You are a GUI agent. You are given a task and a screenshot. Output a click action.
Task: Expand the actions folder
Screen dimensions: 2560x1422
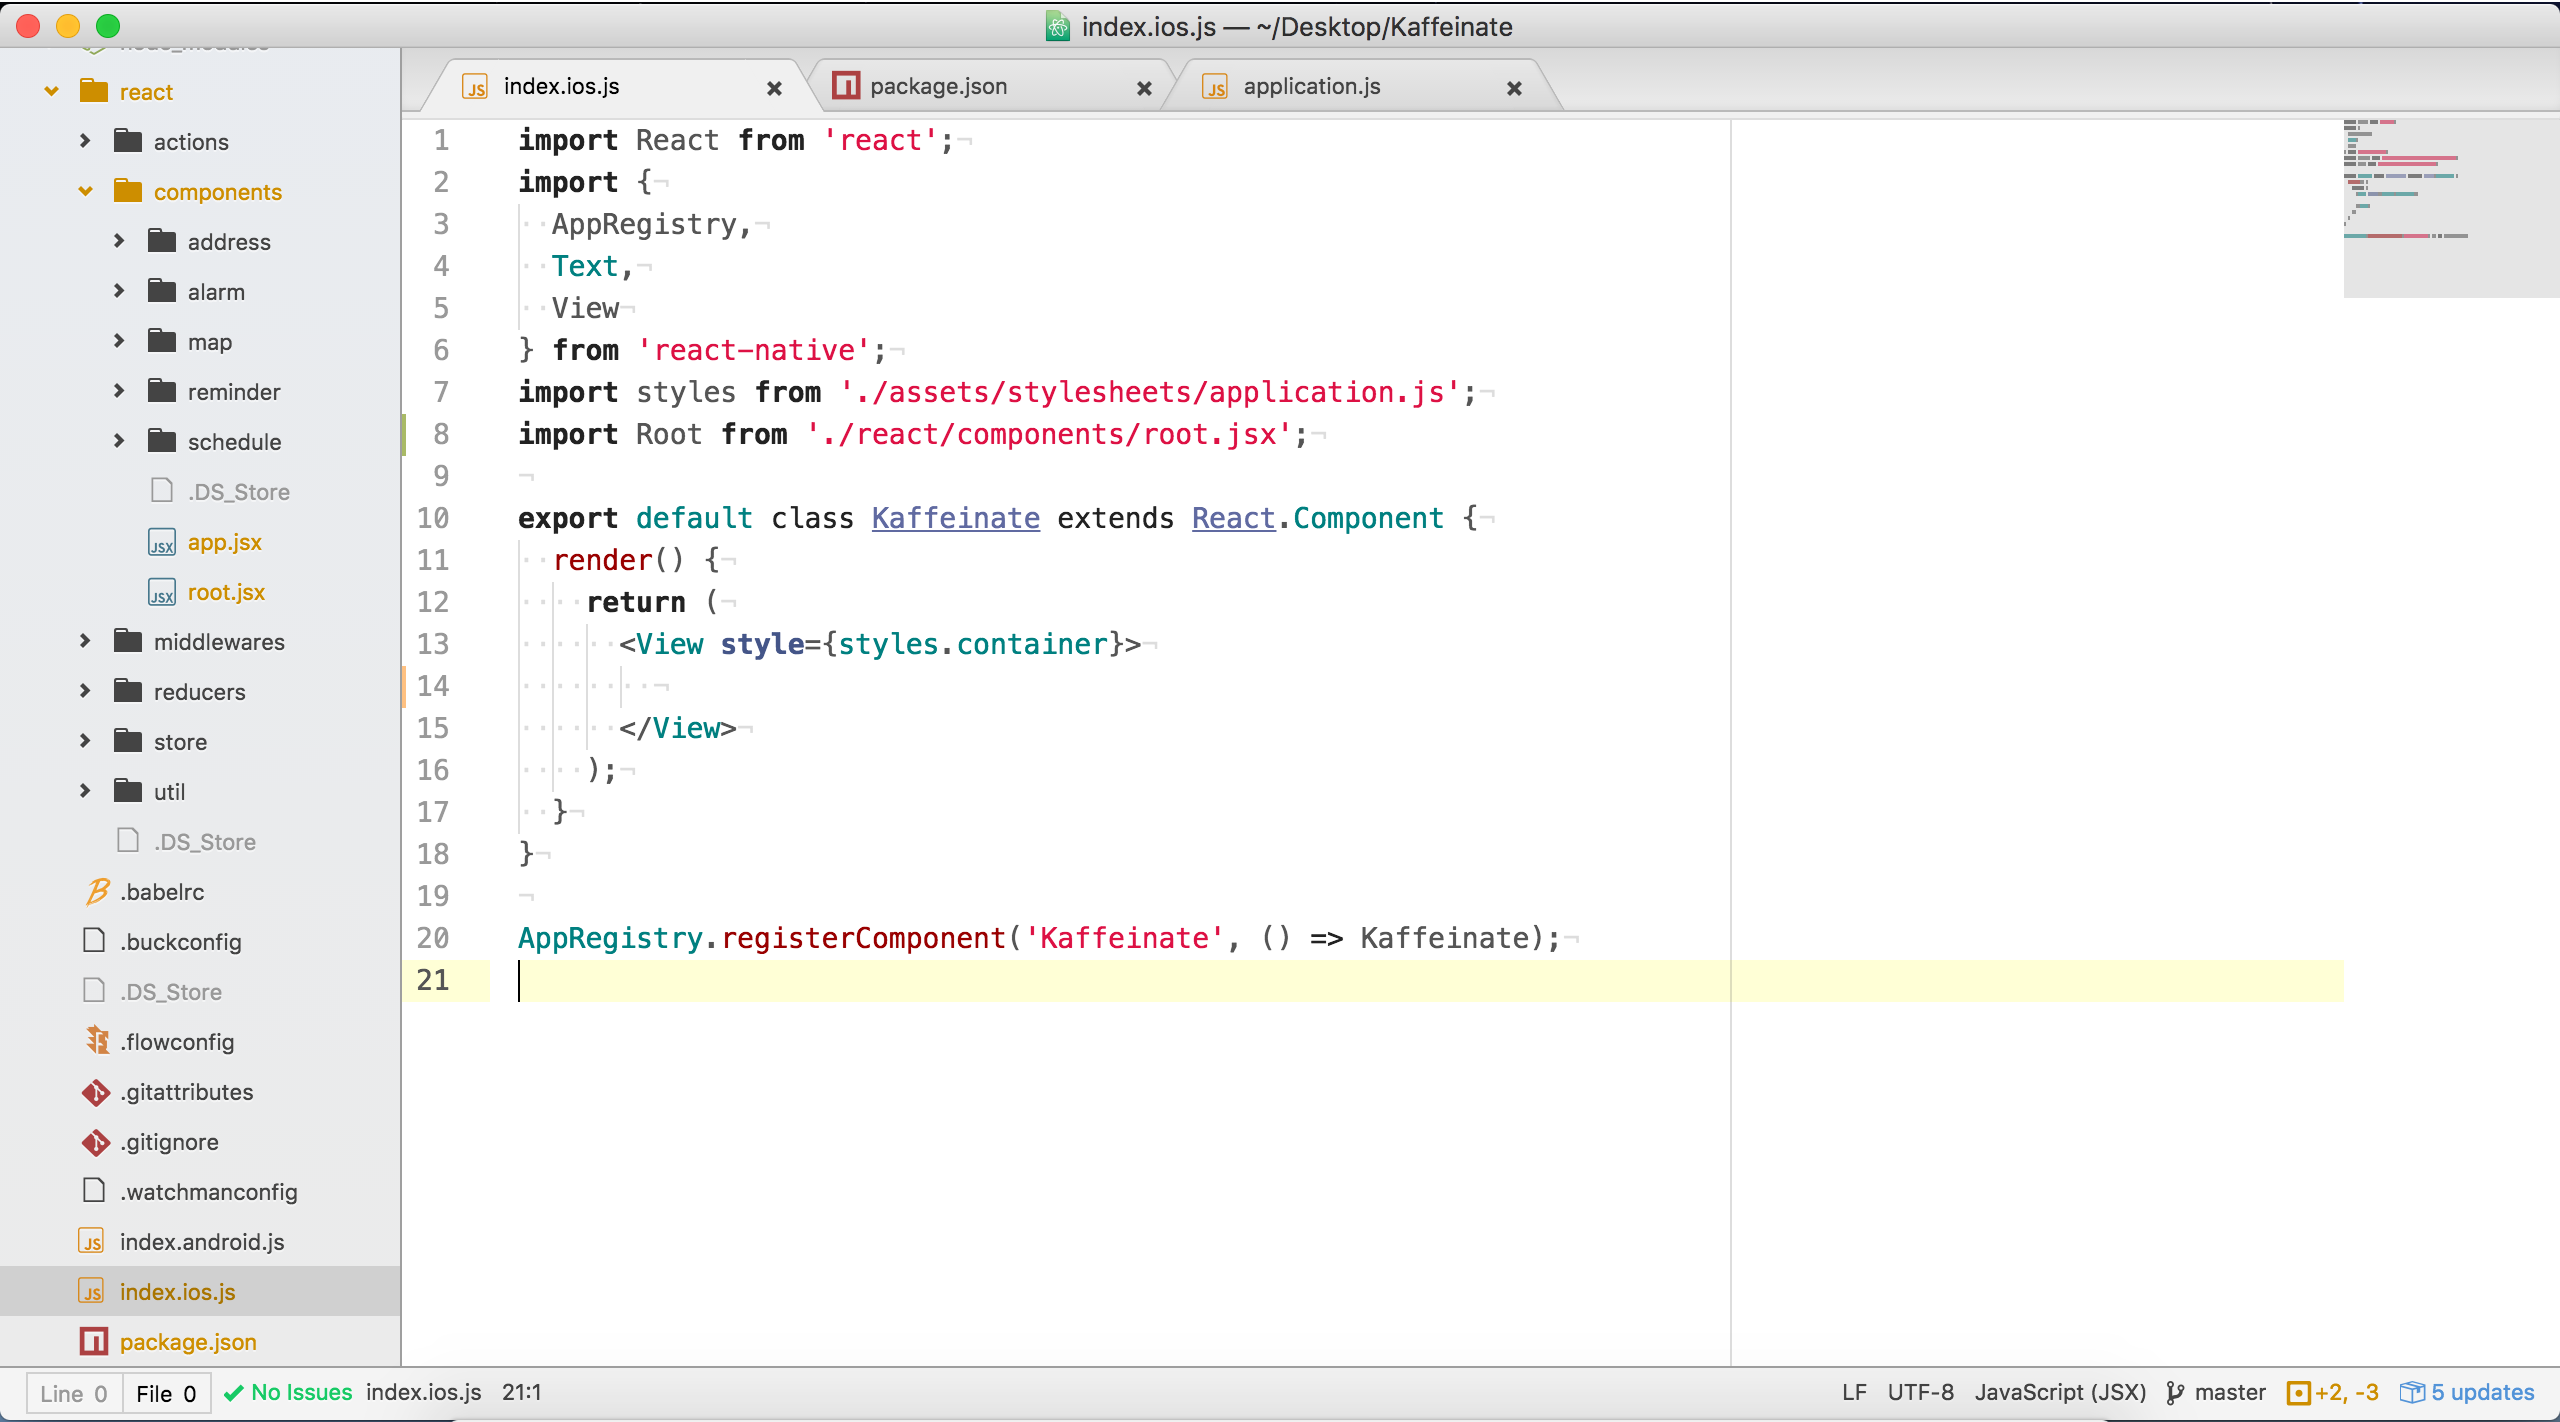pyautogui.click(x=86, y=141)
